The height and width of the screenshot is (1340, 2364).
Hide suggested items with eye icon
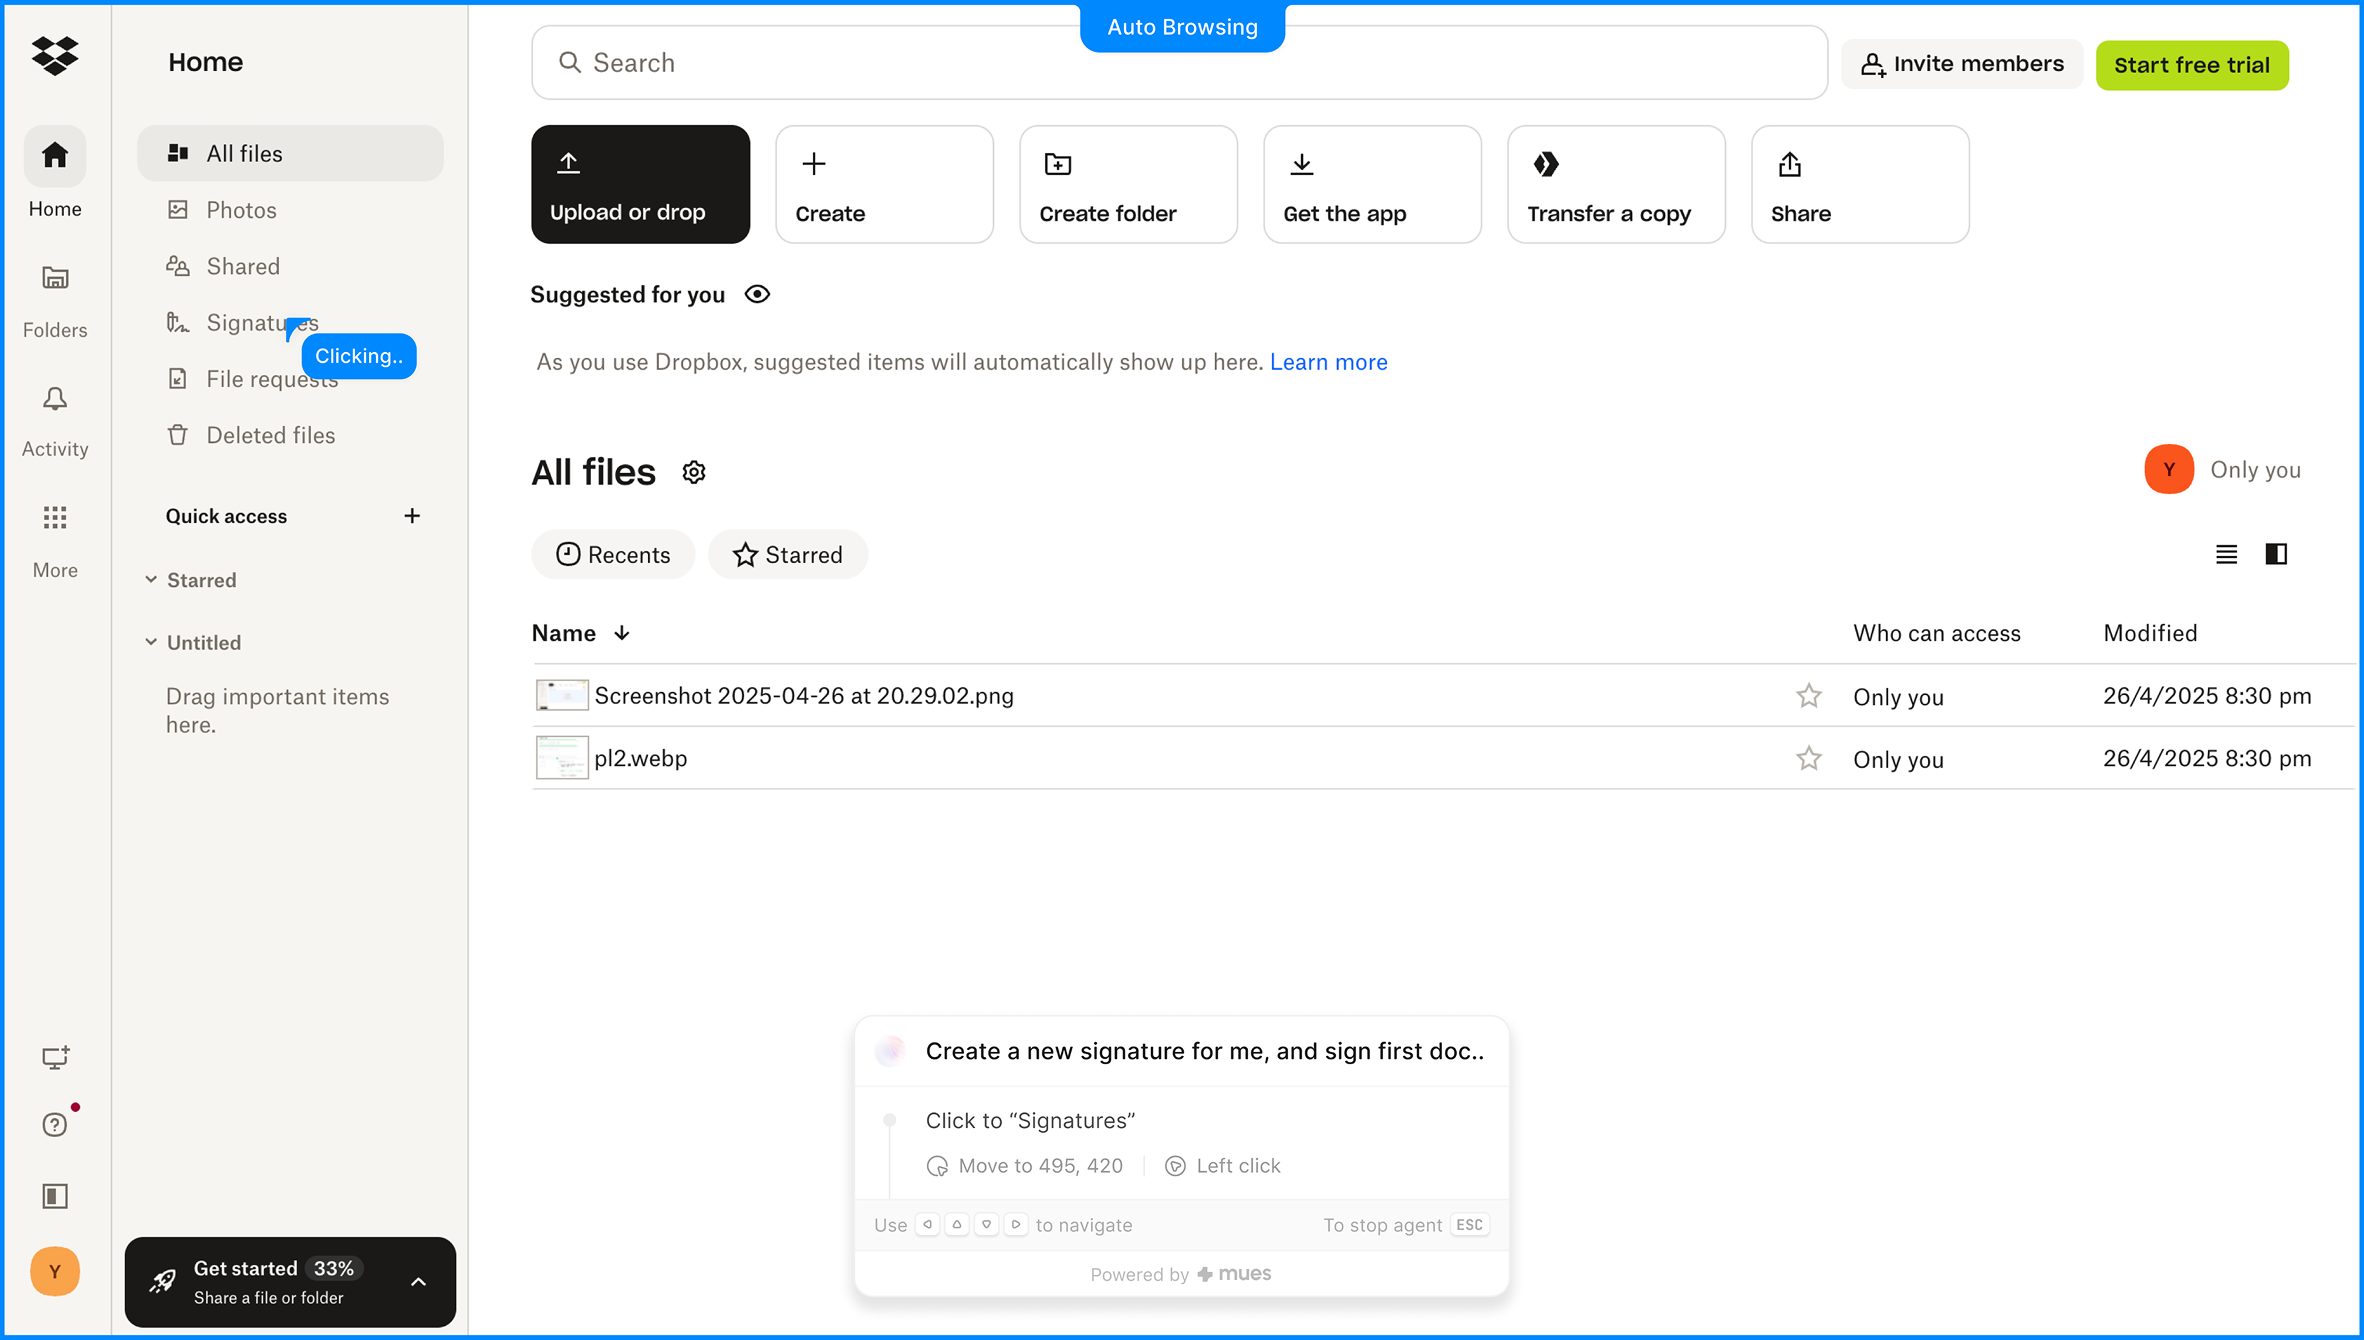click(x=757, y=295)
